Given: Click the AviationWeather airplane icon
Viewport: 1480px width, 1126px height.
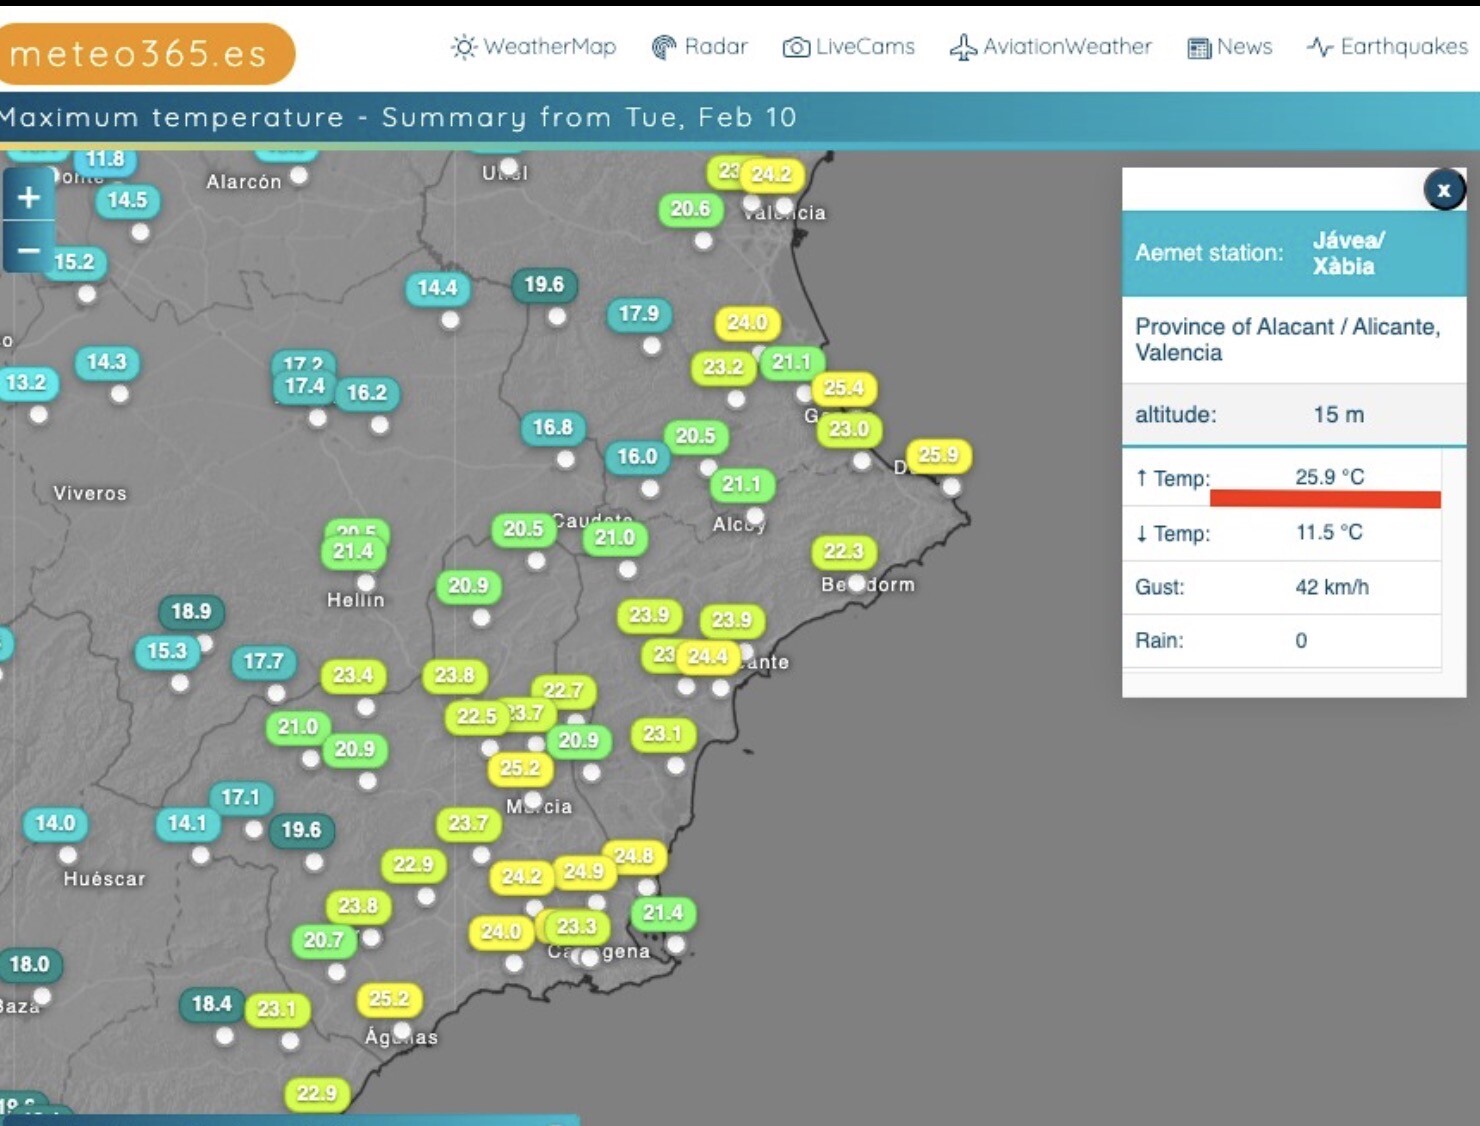Looking at the screenshot, I should pos(963,47).
